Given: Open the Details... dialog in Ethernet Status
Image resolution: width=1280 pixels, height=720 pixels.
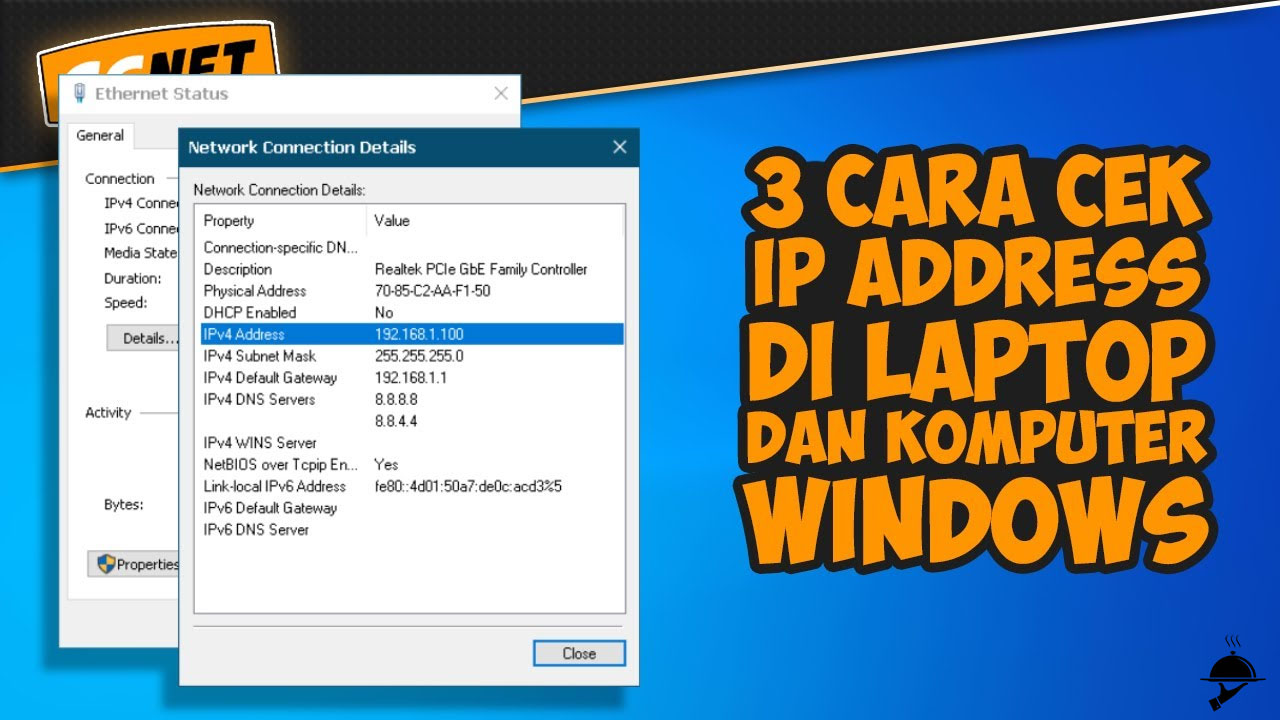Looking at the screenshot, I should [139, 338].
